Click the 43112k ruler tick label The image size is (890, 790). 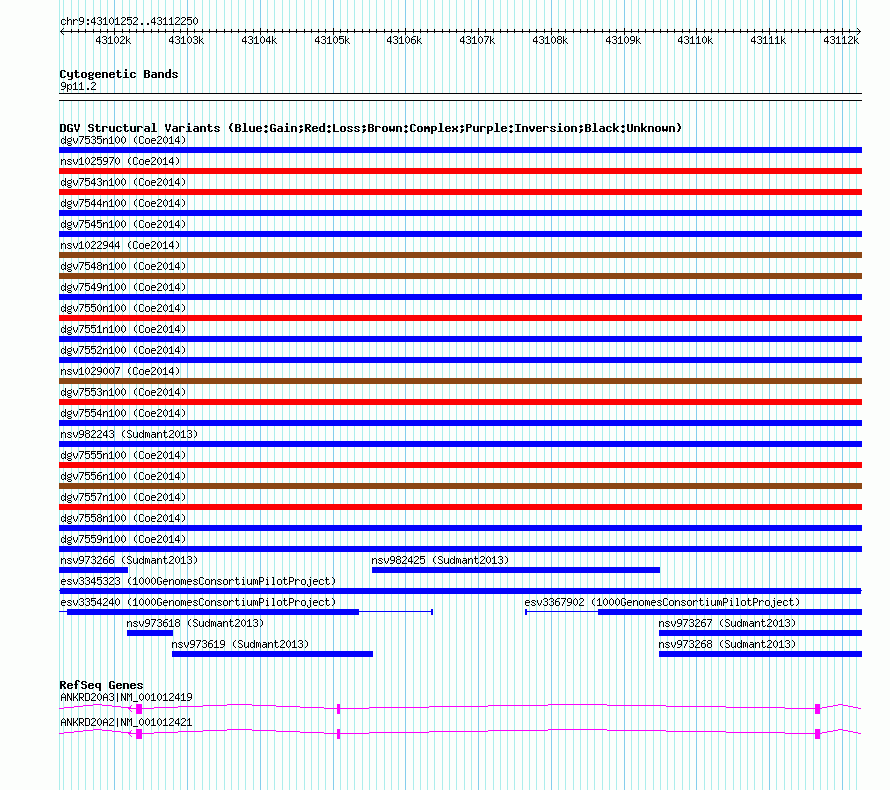pos(841,40)
